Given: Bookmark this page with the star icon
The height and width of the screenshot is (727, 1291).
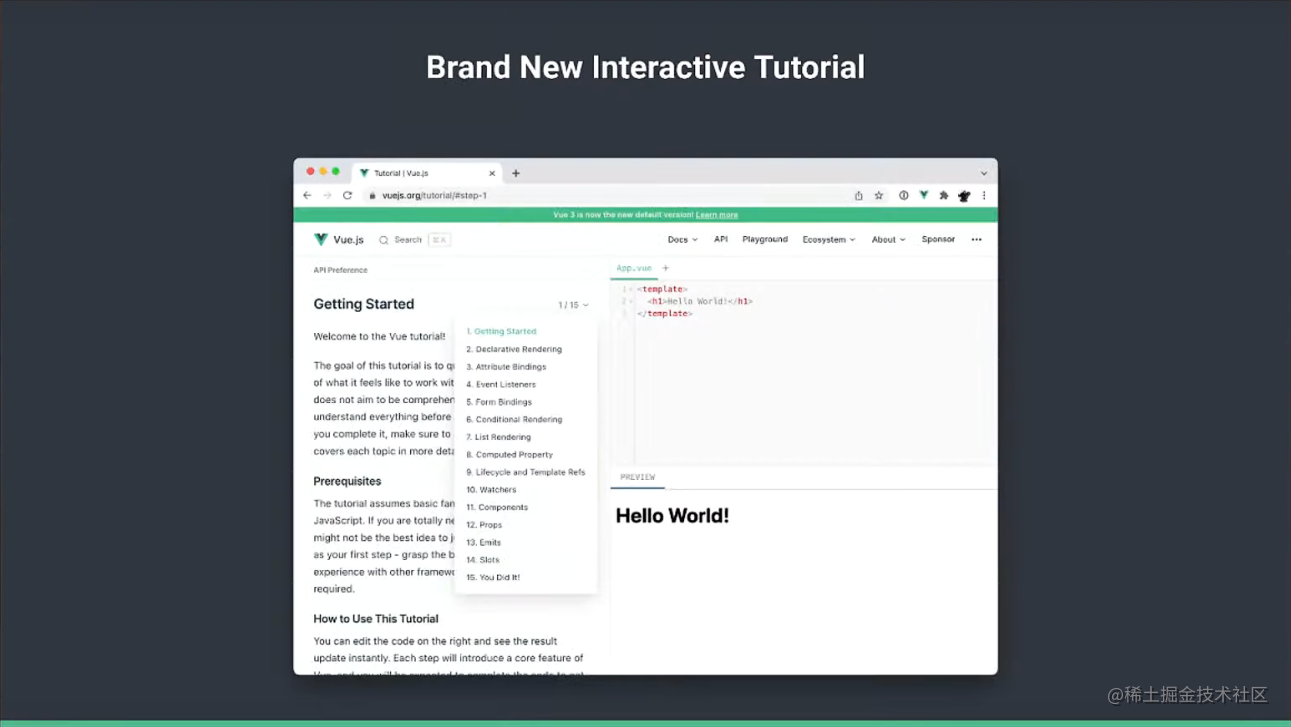Looking at the screenshot, I should click(879, 196).
